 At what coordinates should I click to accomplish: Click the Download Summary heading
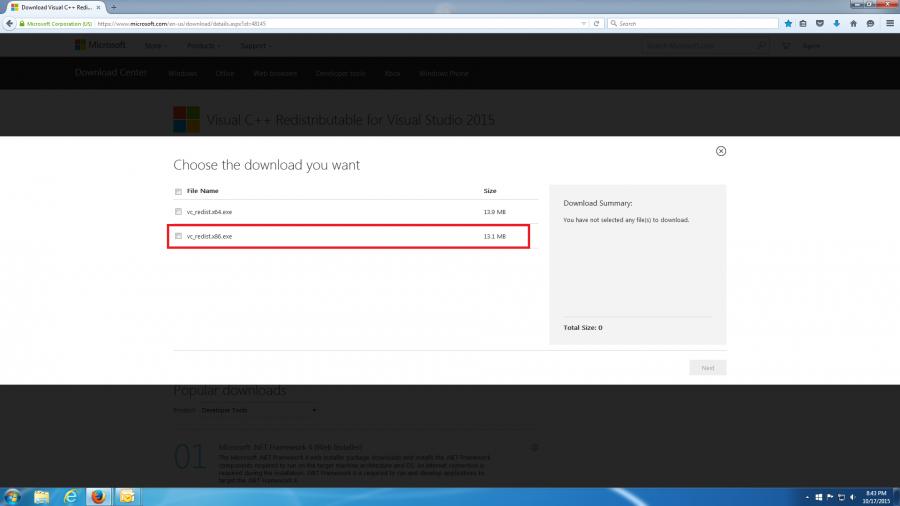[598, 203]
